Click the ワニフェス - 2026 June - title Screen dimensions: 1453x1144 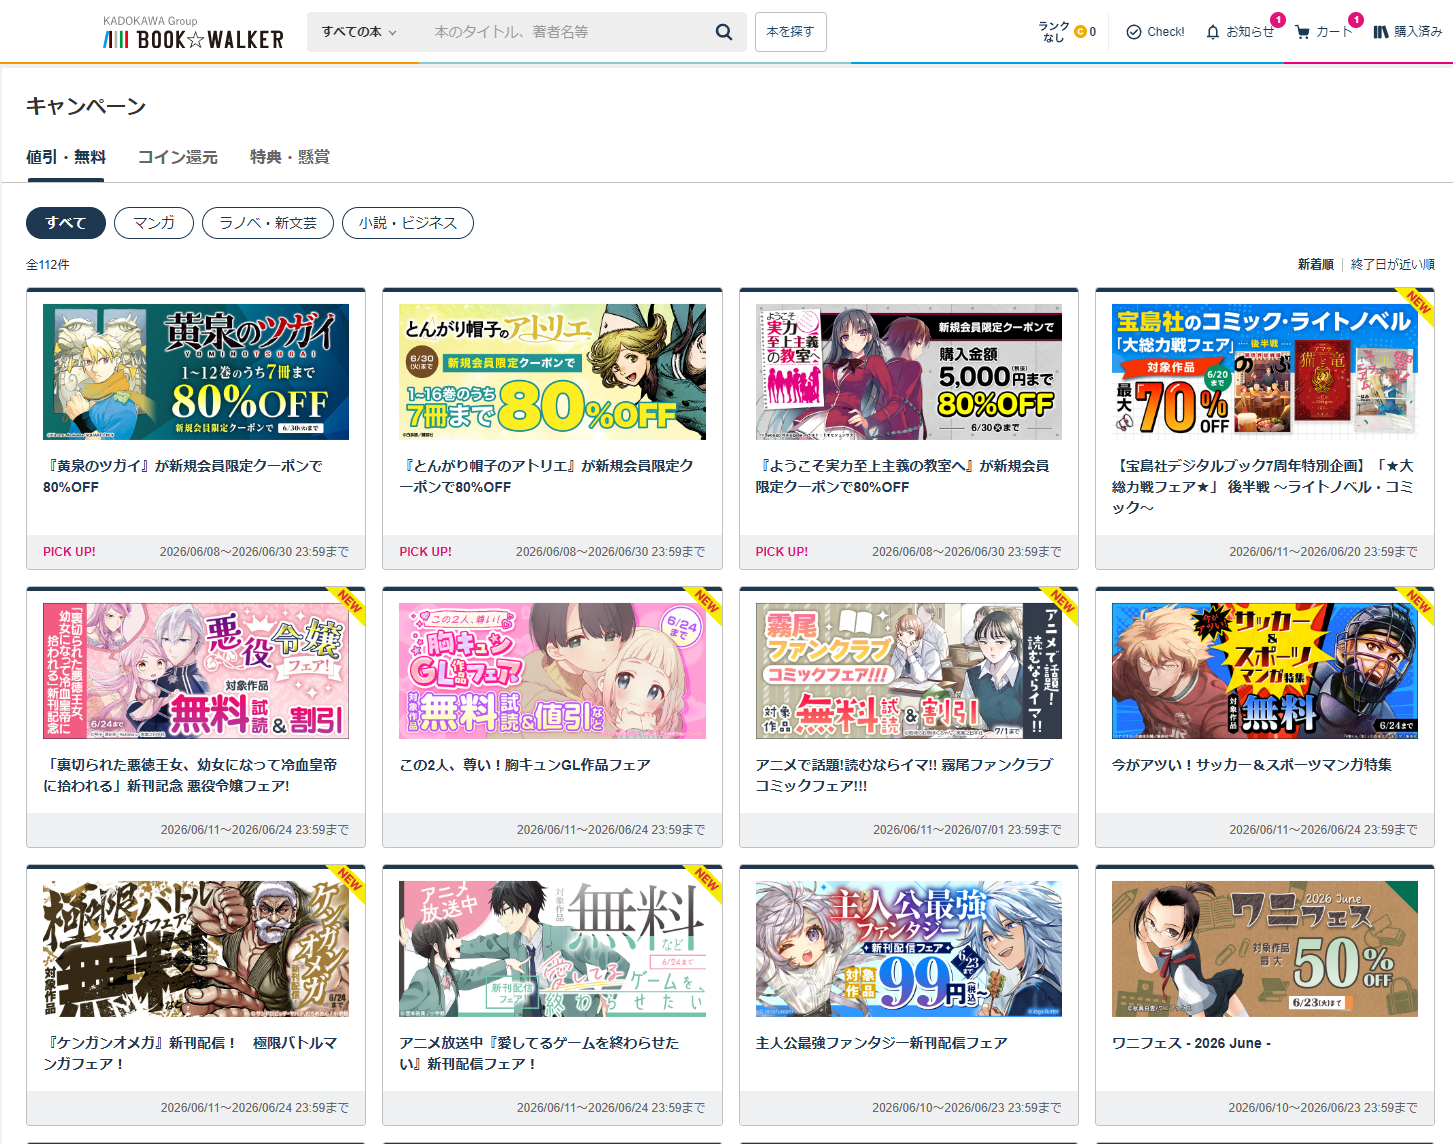[x=1191, y=1043]
